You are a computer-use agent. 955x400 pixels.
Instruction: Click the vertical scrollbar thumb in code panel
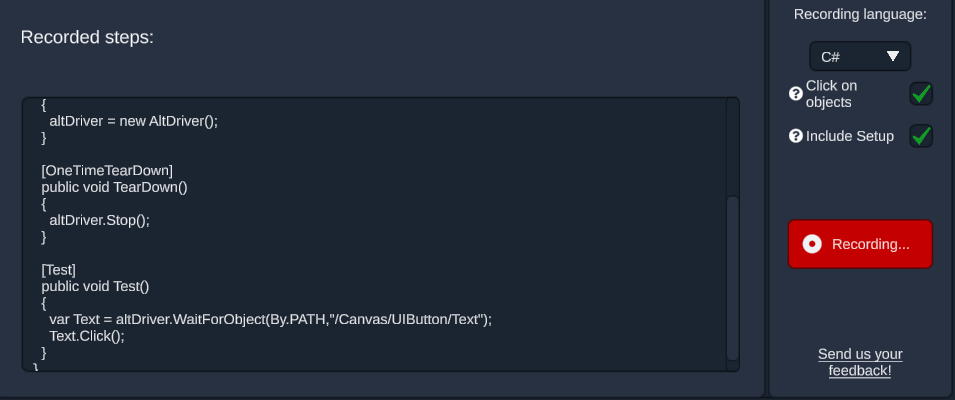click(733, 278)
